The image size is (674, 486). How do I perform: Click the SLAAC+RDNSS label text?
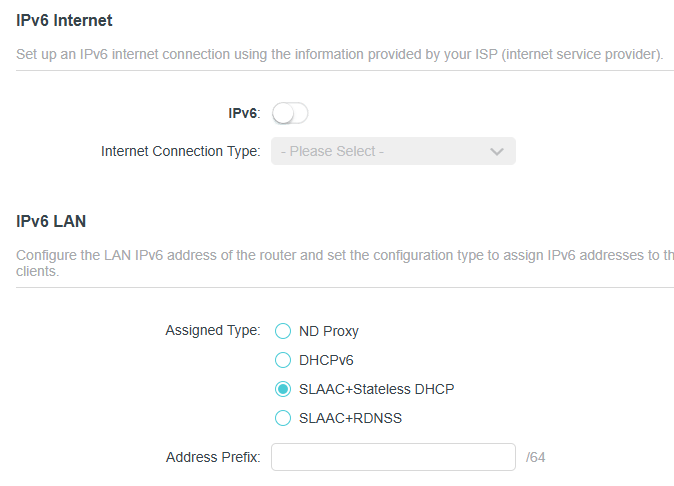pyautogui.click(x=350, y=418)
